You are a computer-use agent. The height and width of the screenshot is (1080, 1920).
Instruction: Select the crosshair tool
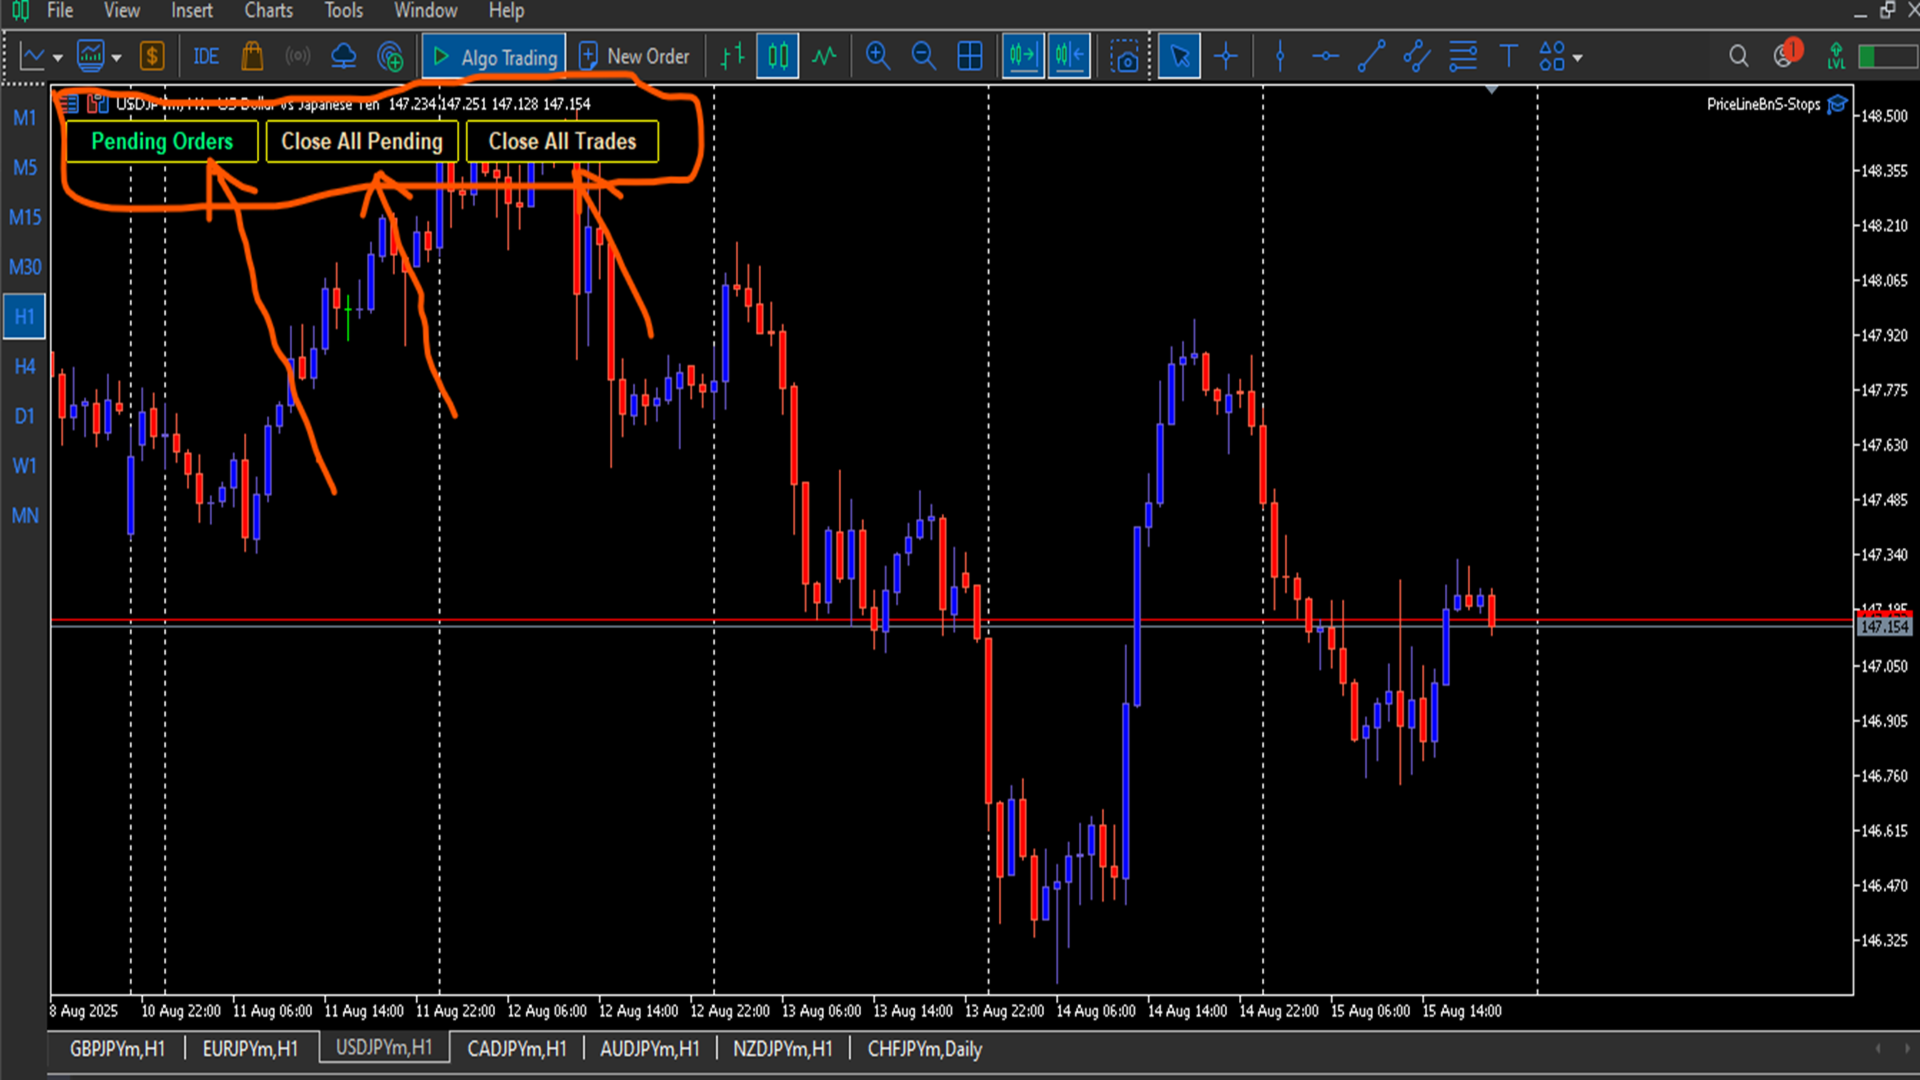(x=1226, y=57)
